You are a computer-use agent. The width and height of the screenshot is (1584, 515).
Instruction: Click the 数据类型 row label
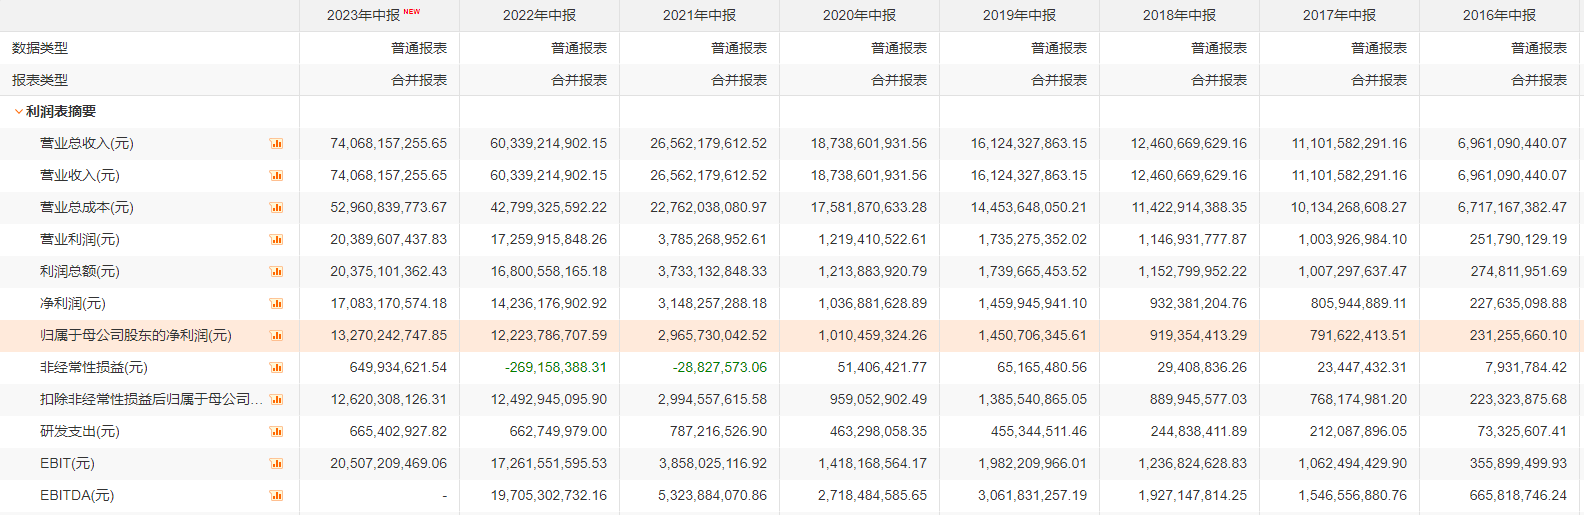(x=40, y=48)
